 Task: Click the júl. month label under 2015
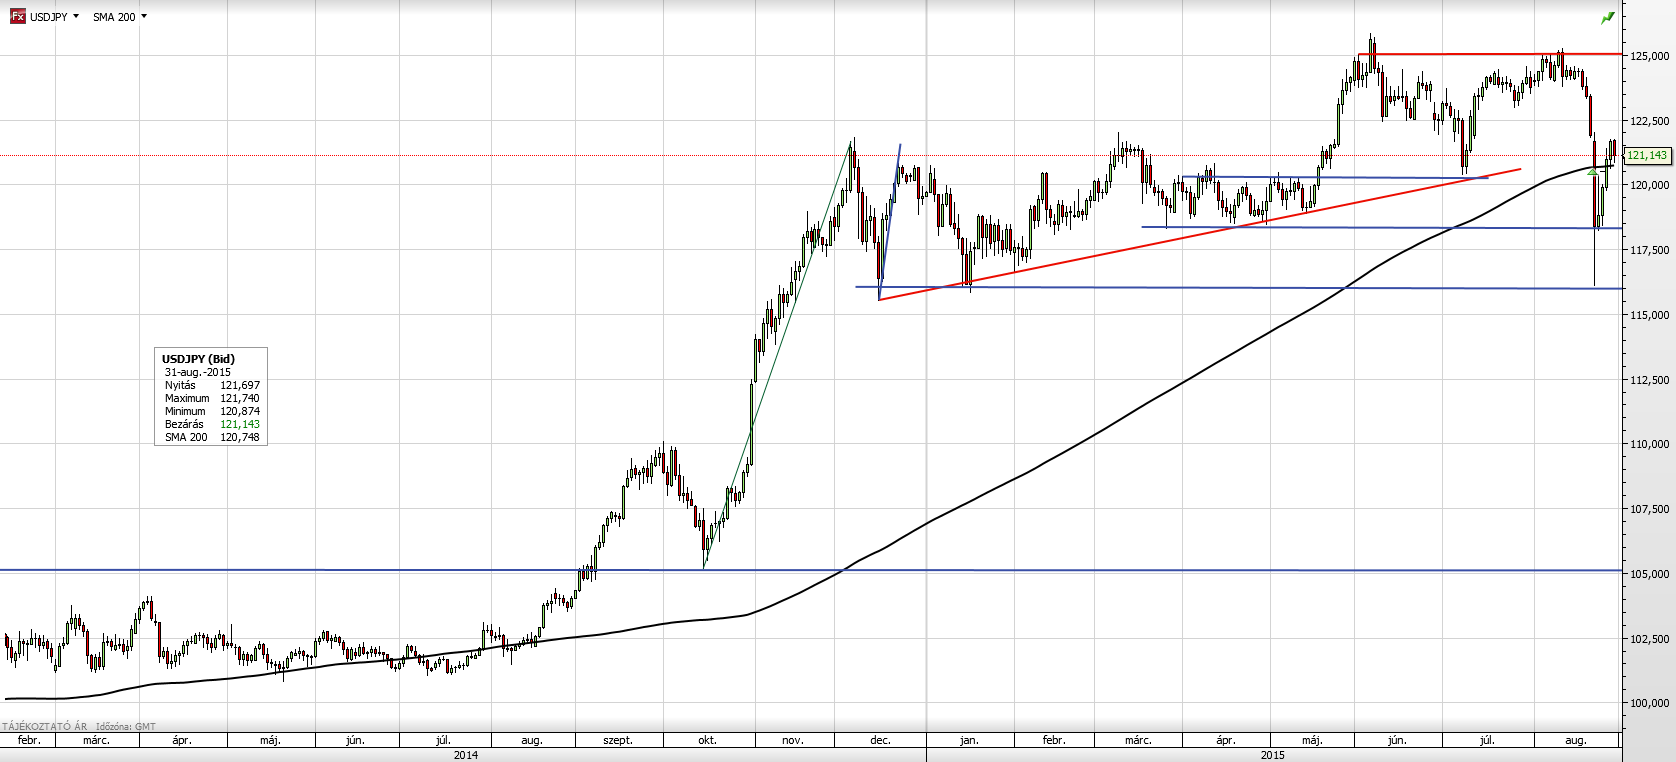(x=1487, y=740)
